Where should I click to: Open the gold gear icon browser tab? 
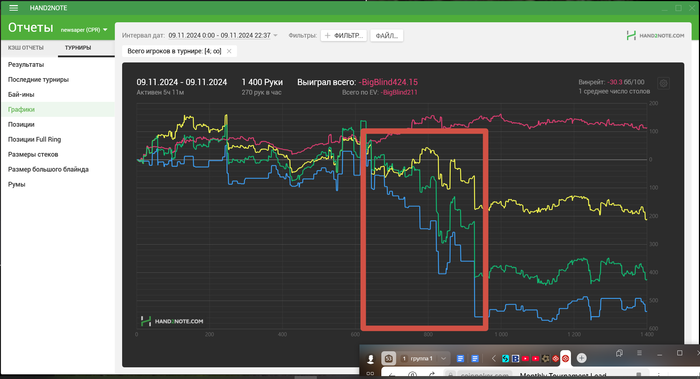coord(546,358)
